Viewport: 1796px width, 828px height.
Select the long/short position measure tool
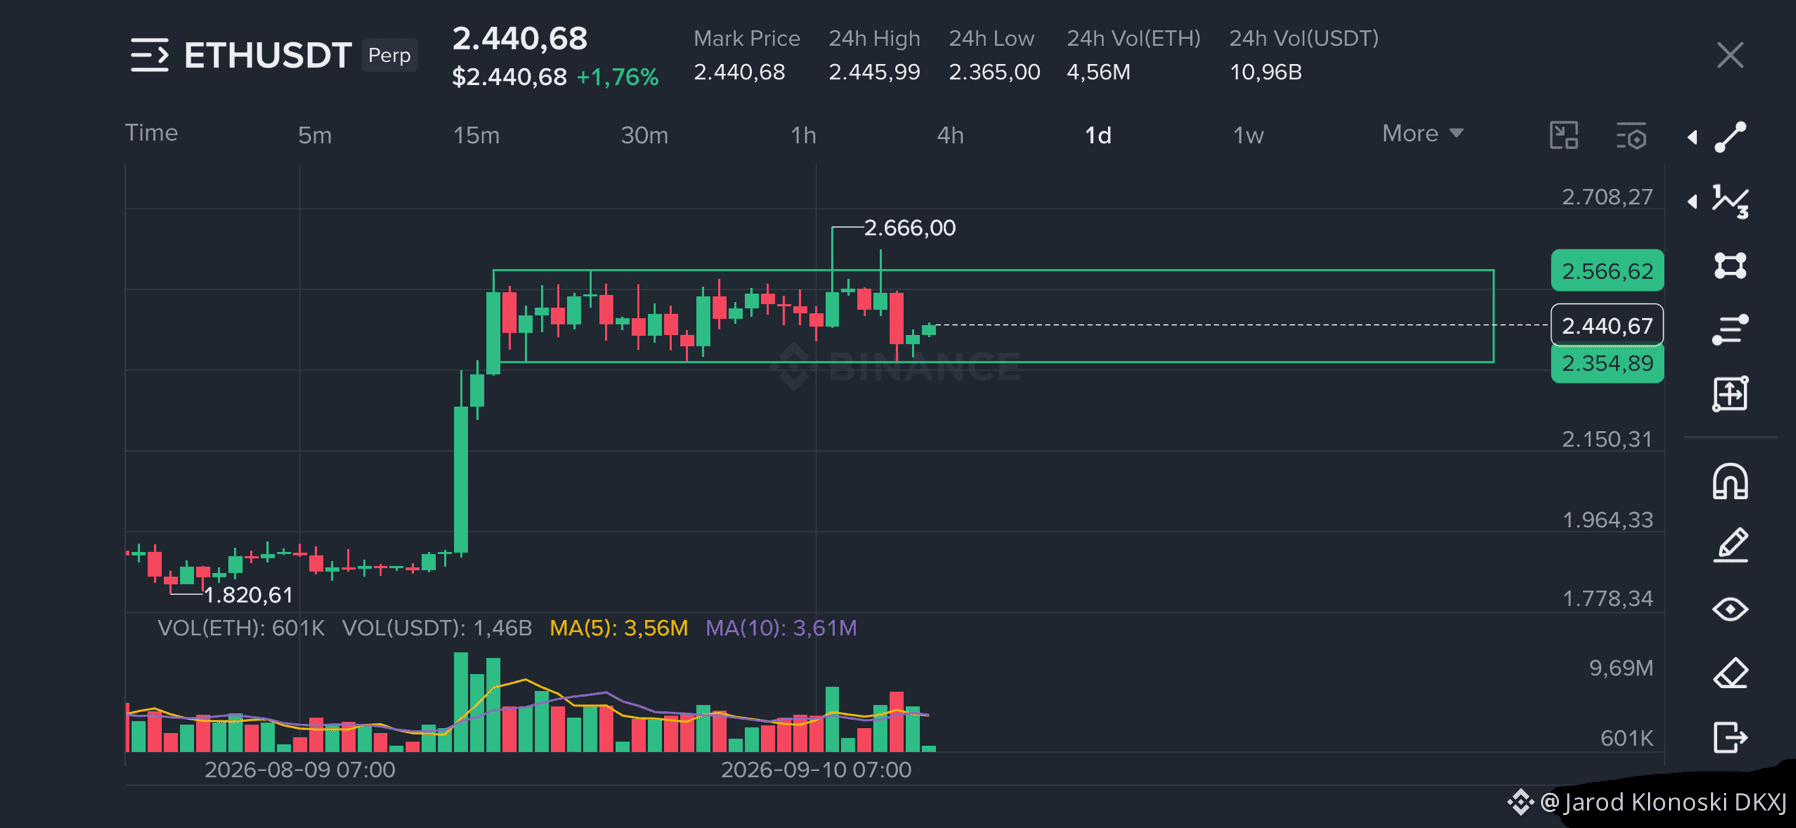(1730, 394)
